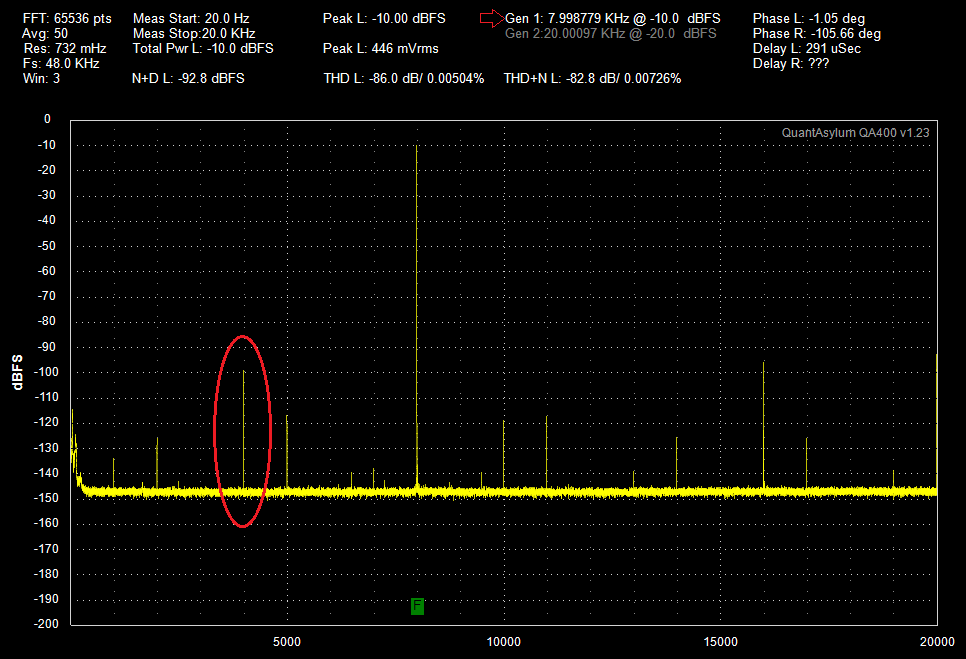Click Delay L: 291 uSec value
This screenshot has width=966, height=659.
(807, 48)
